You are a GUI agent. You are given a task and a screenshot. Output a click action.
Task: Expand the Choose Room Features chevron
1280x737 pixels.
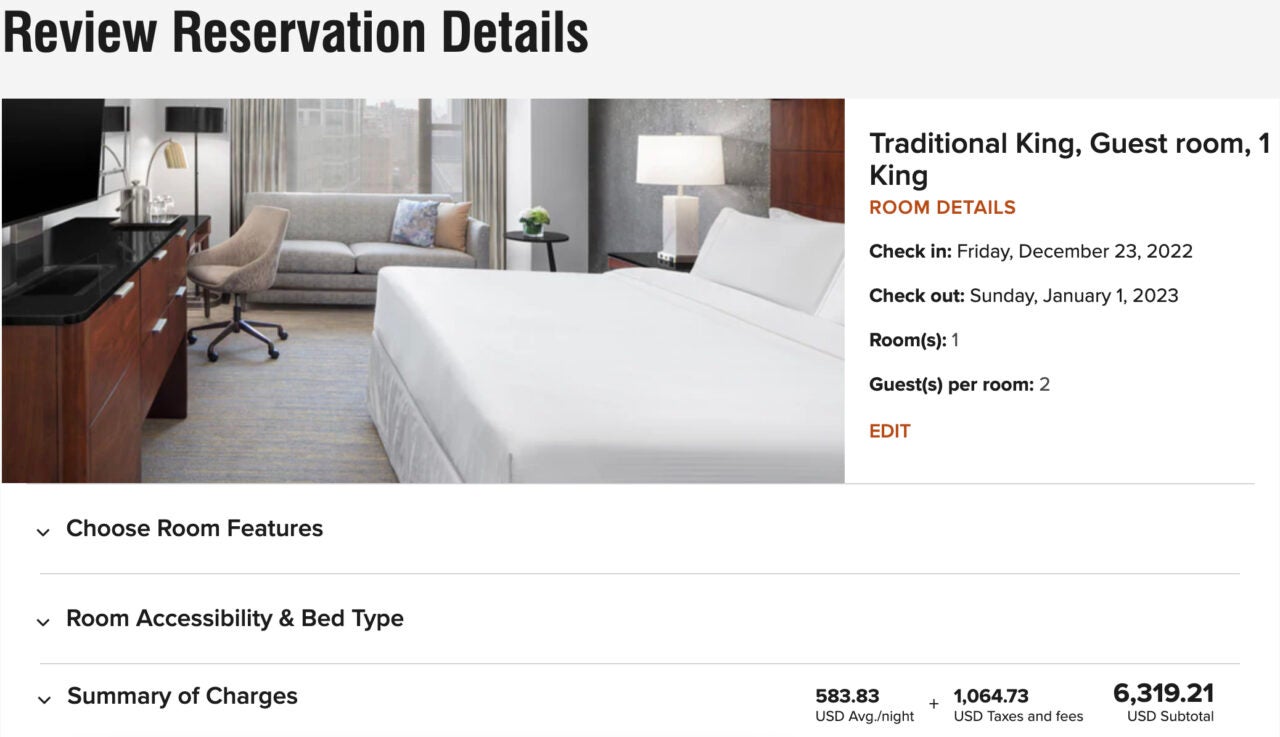pyautogui.click(x=43, y=532)
